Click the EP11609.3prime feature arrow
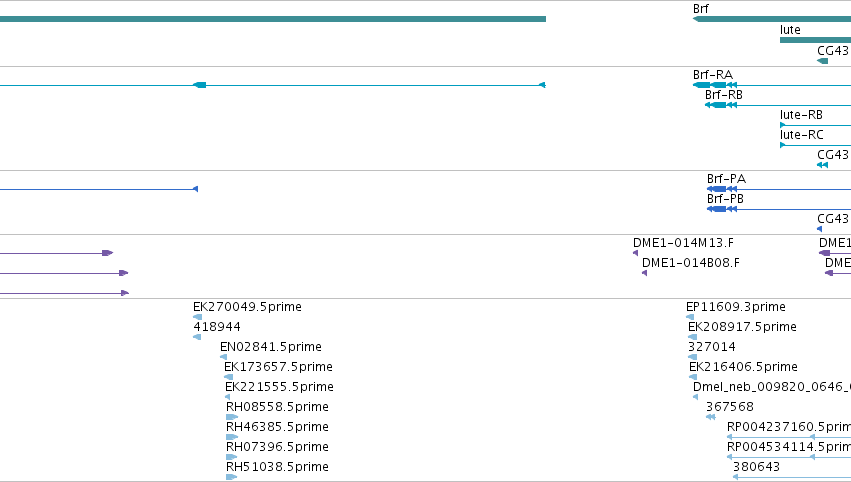The height and width of the screenshot is (482, 851). [x=690, y=317]
